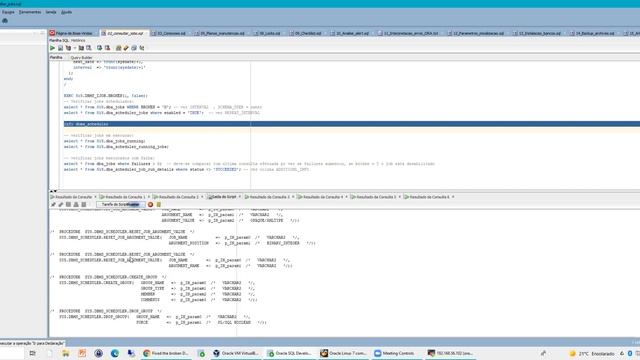Open the 05_Planos_manutencao.sql tab

(x=222, y=33)
